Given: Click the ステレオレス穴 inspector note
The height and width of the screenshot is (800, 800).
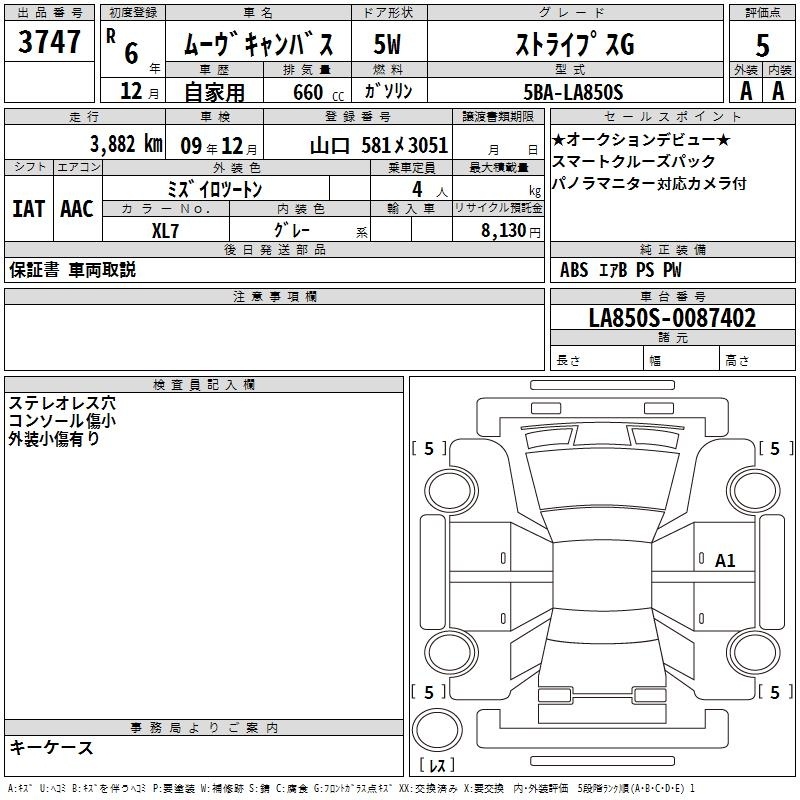Looking at the screenshot, I should (x=62, y=403).
